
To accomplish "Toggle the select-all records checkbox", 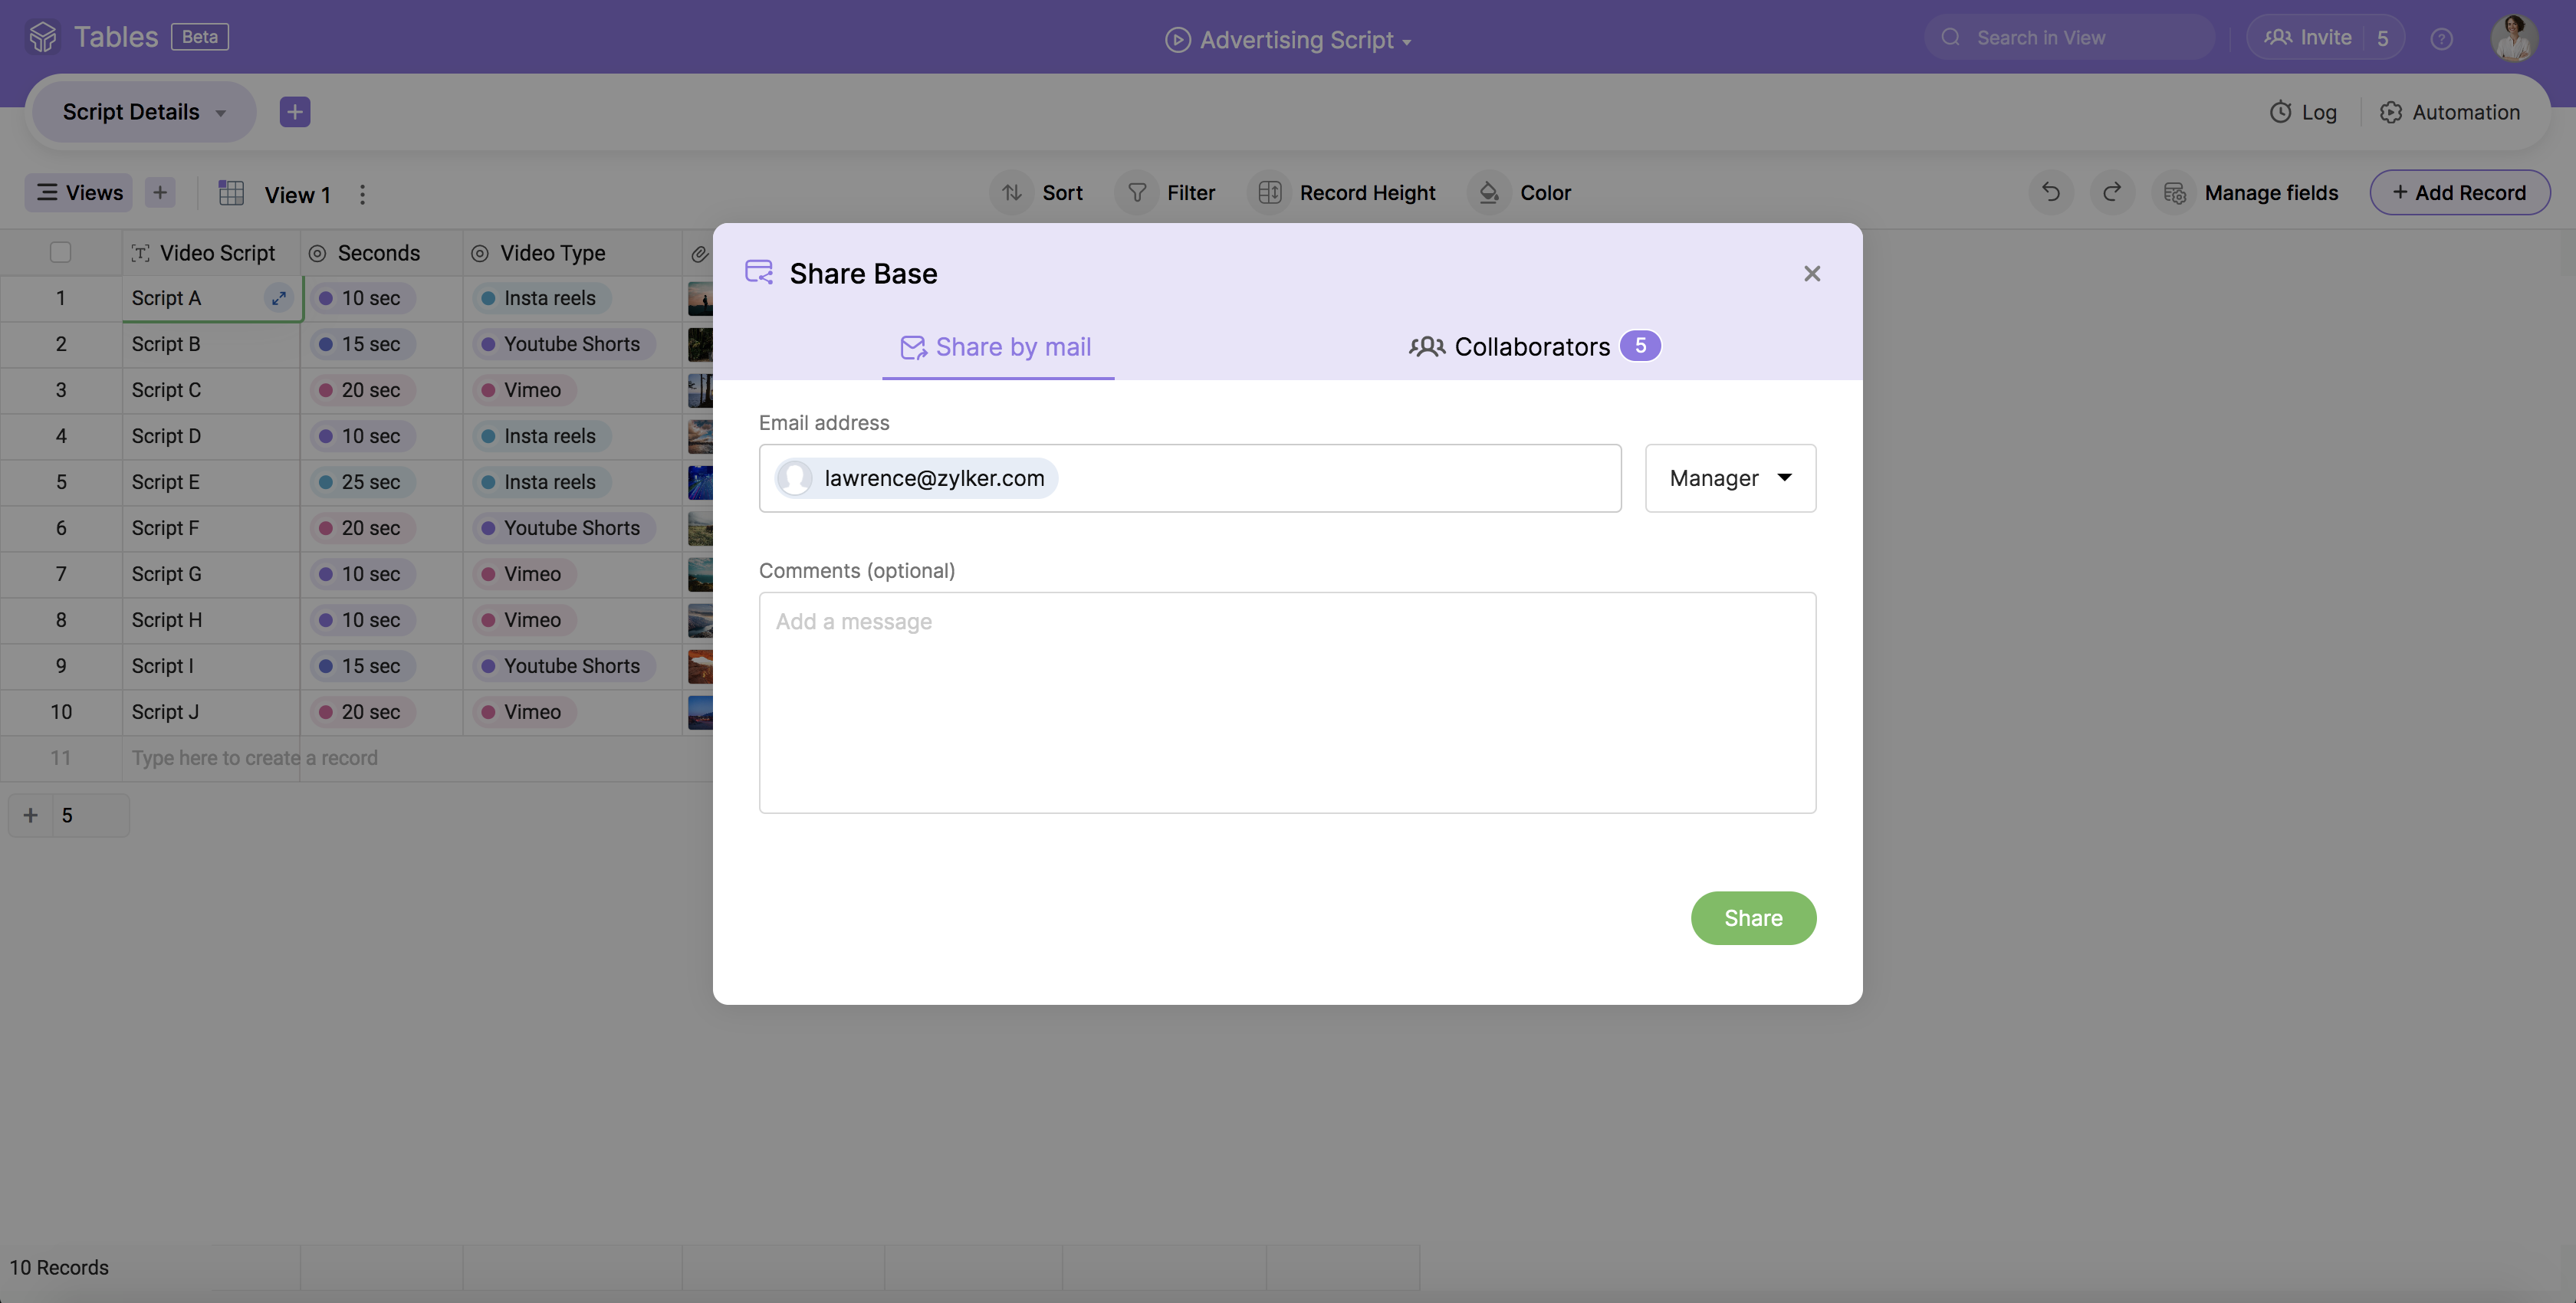I will [x=61, y=253].
